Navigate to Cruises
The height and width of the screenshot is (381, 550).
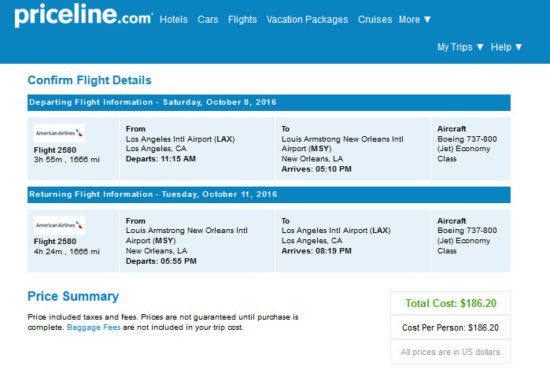point(375,20)
